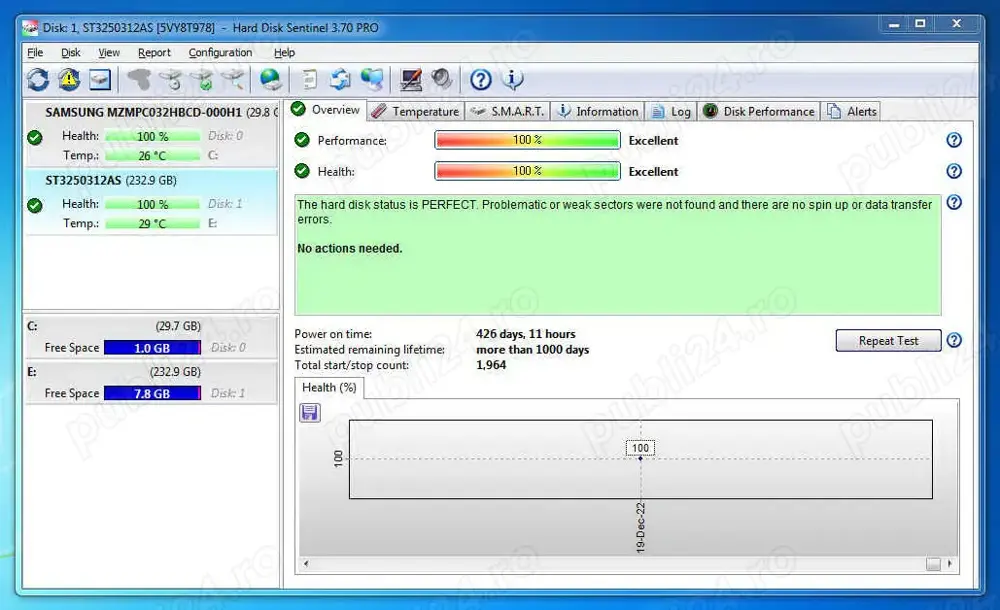Click the Health percentage gradient bar

pyautogui.click(x=527, y=171)
